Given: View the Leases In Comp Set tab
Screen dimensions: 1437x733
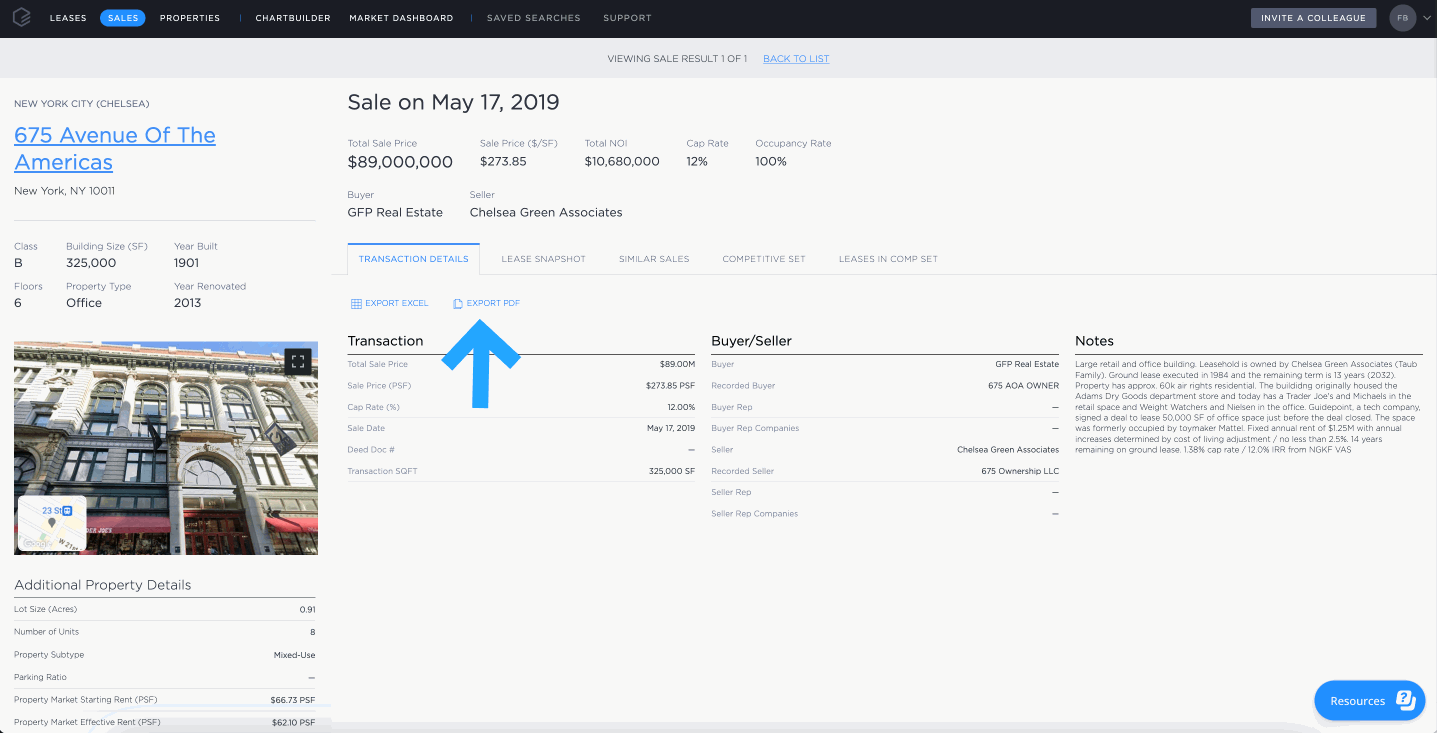Looking at the screenshot, I should pos(888,259).
